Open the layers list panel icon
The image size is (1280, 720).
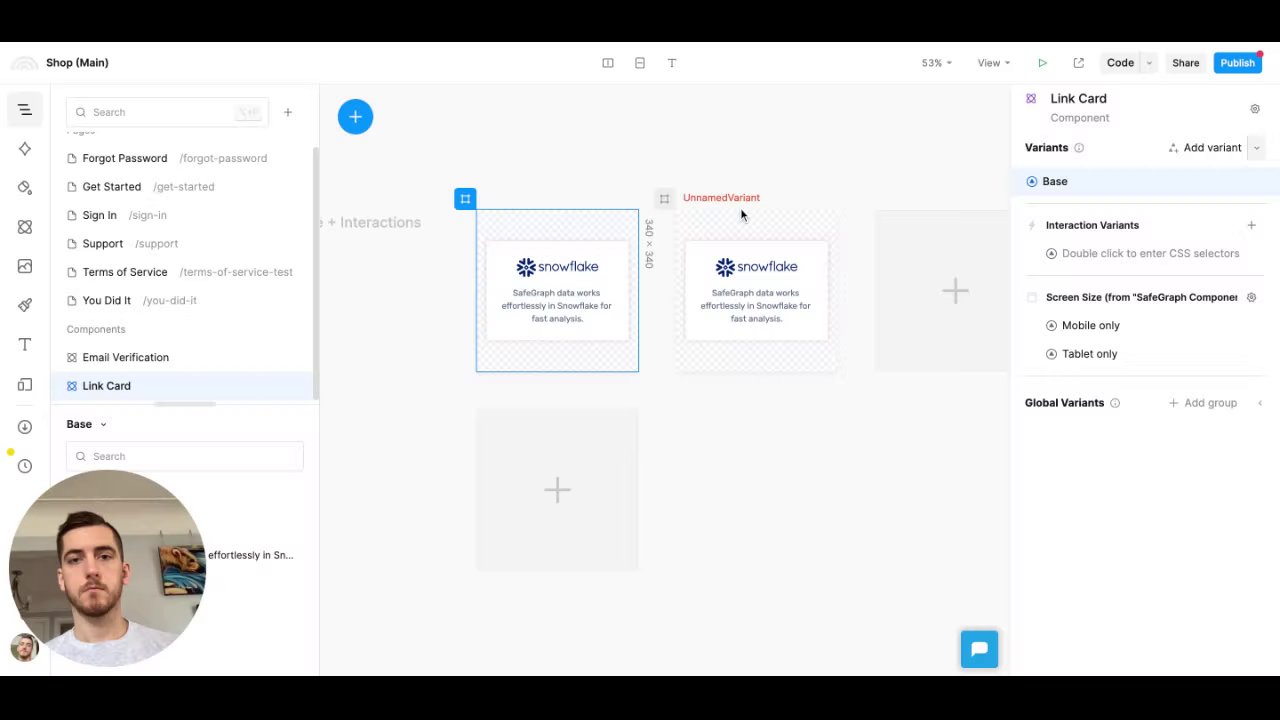pyautogui.click(x=25, y=110)
